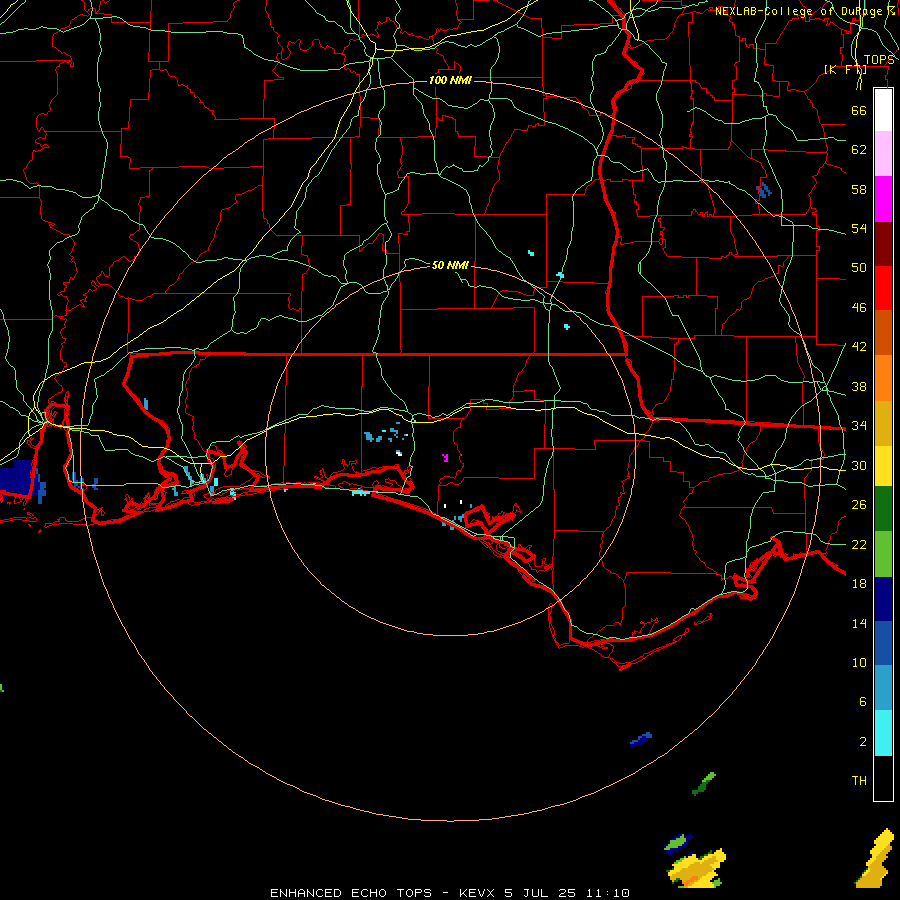
Task: Click the navy echo below the outer range ring
Action: (x=641, y=740)
